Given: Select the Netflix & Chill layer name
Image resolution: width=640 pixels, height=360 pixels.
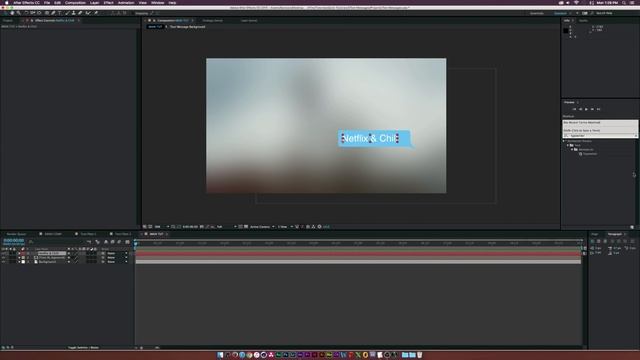Looking at the screenshot, I should coord(52,253).
